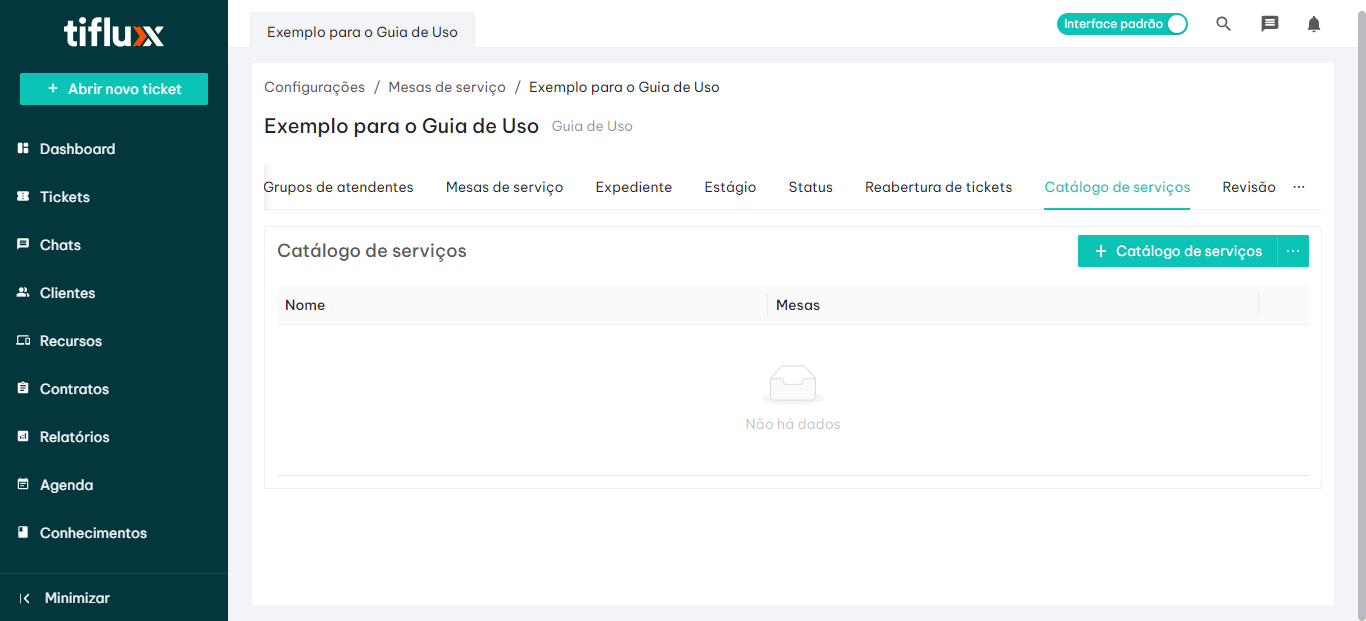
Task: Open the notifications bell icon
Action: (x=1314, y=24)
